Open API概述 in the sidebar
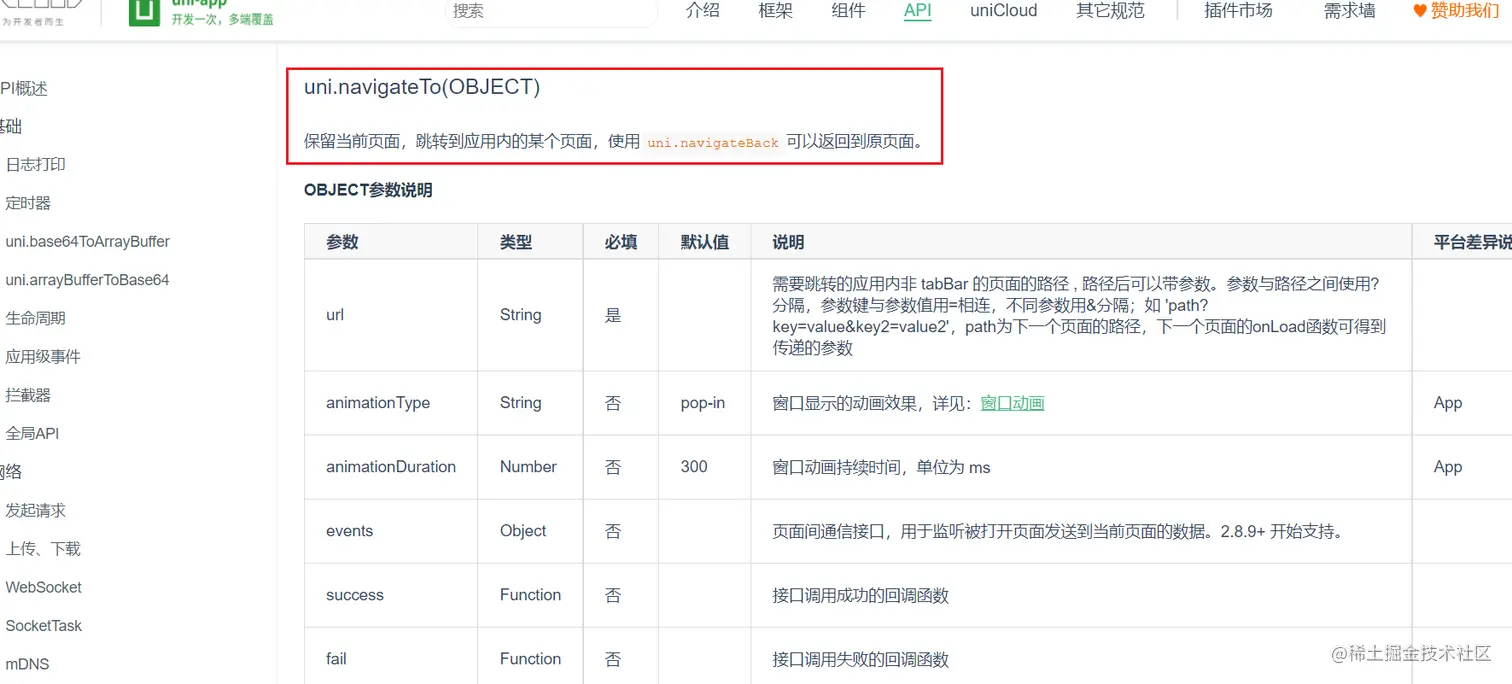 [x=24, y=89]
